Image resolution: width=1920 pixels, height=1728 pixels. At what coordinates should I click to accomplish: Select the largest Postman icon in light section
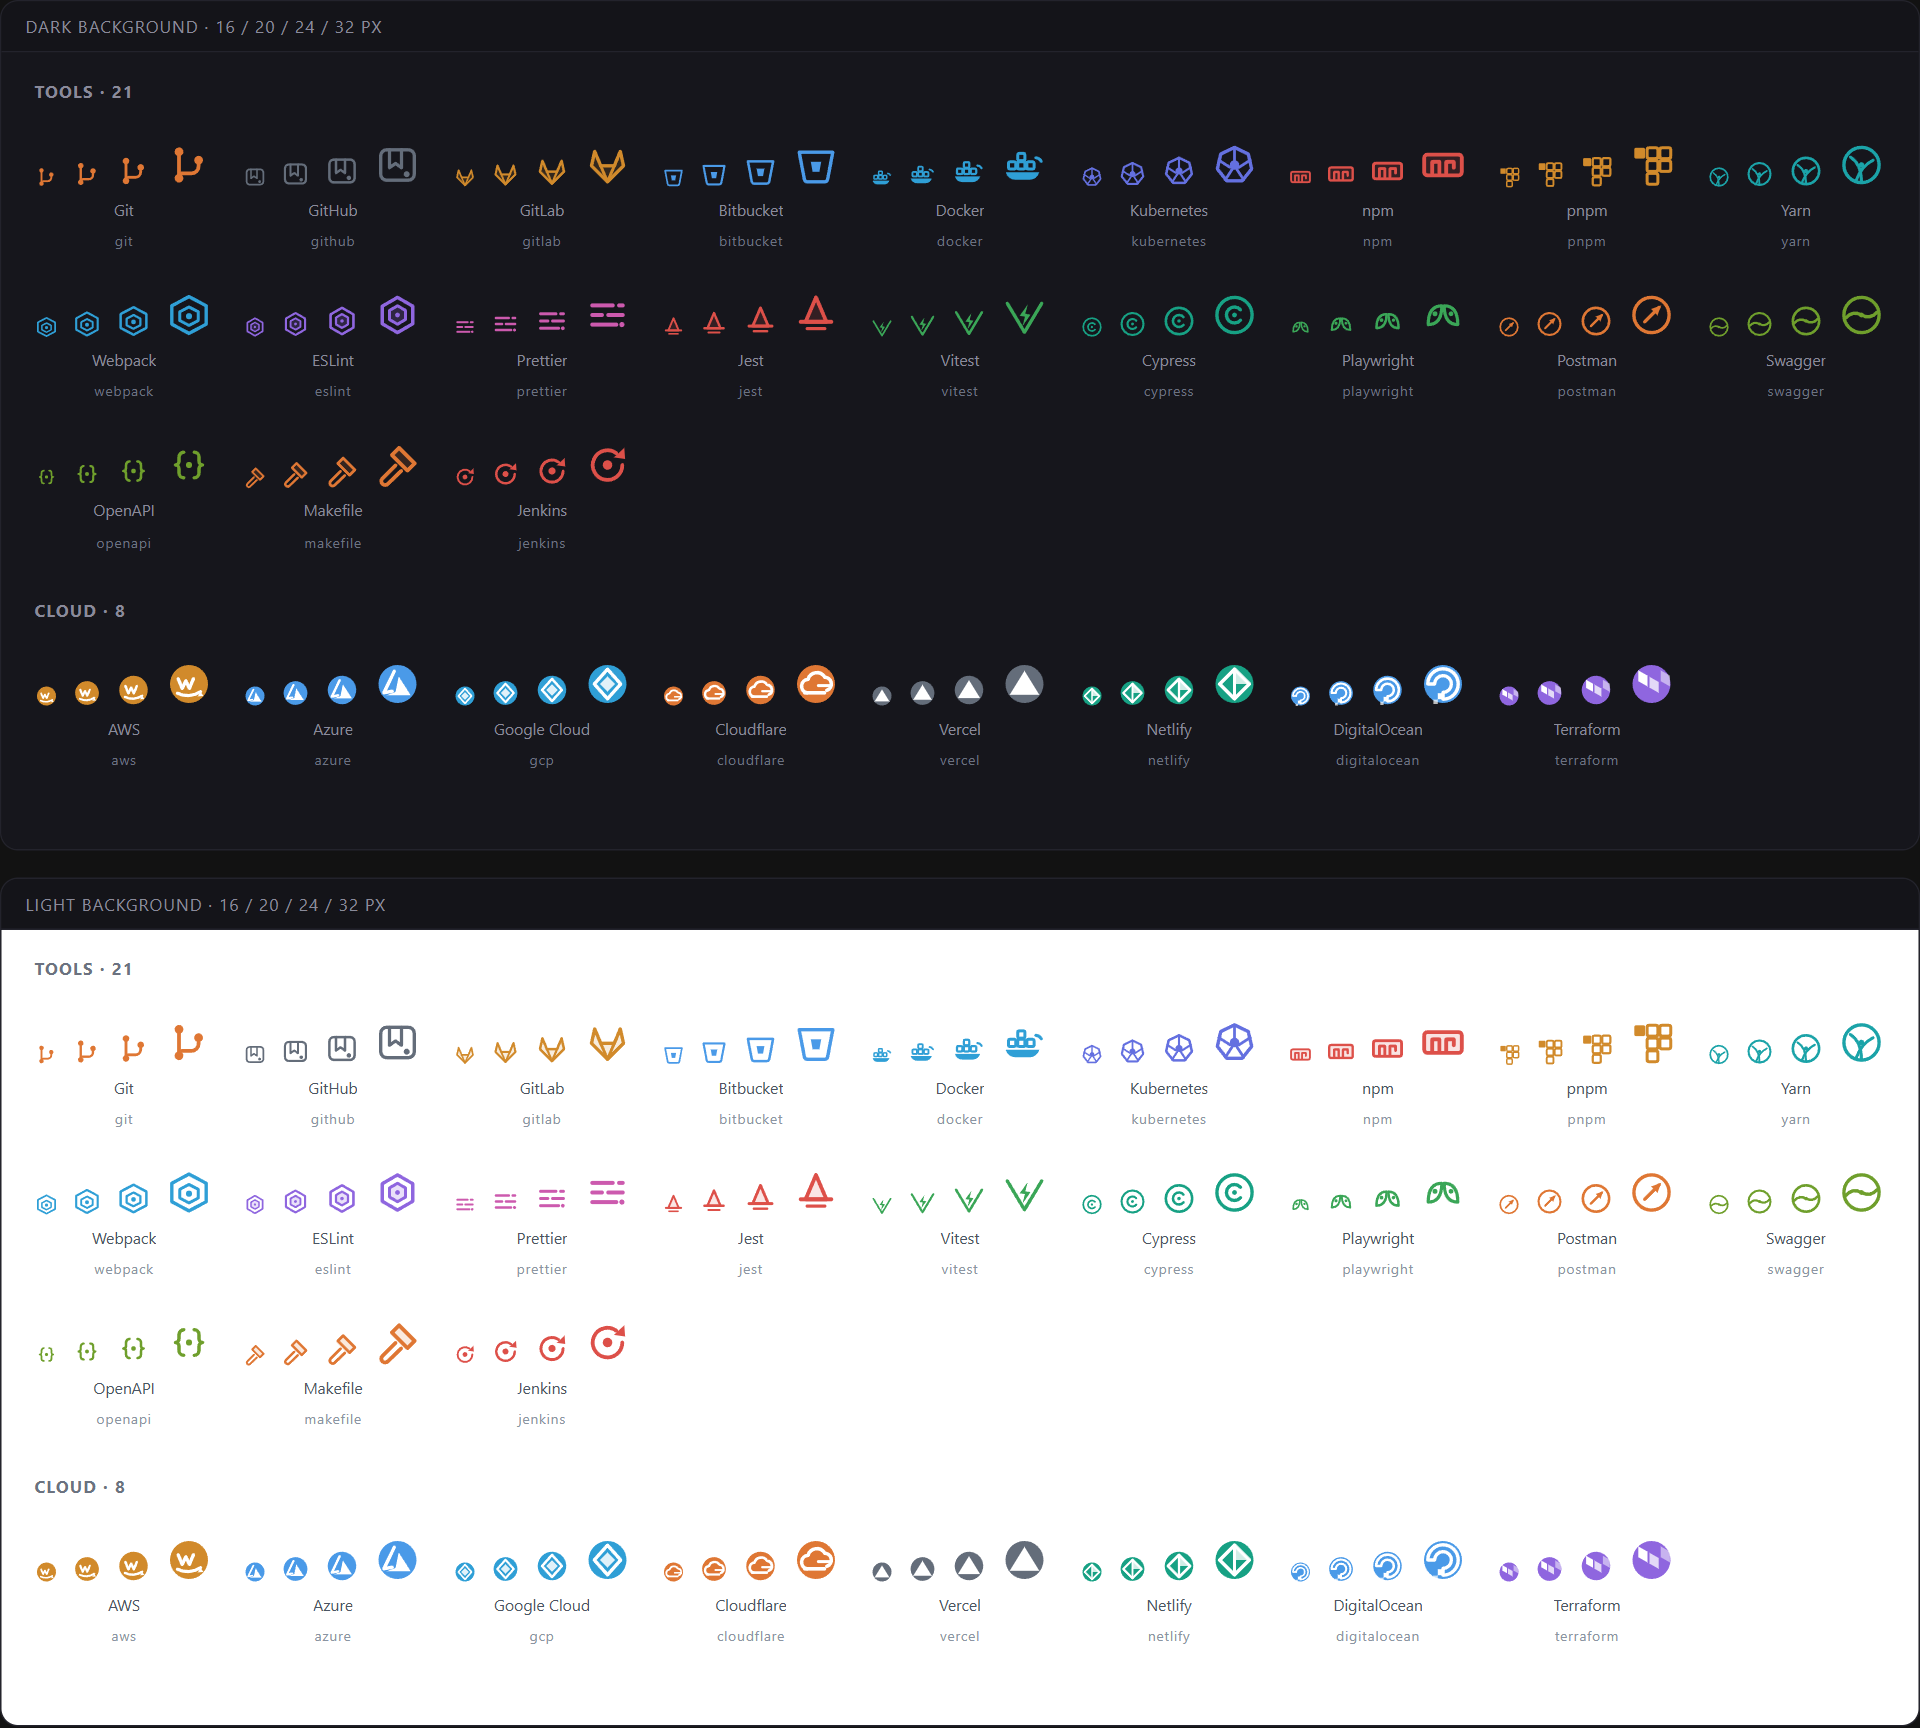coord(1652,1192)
